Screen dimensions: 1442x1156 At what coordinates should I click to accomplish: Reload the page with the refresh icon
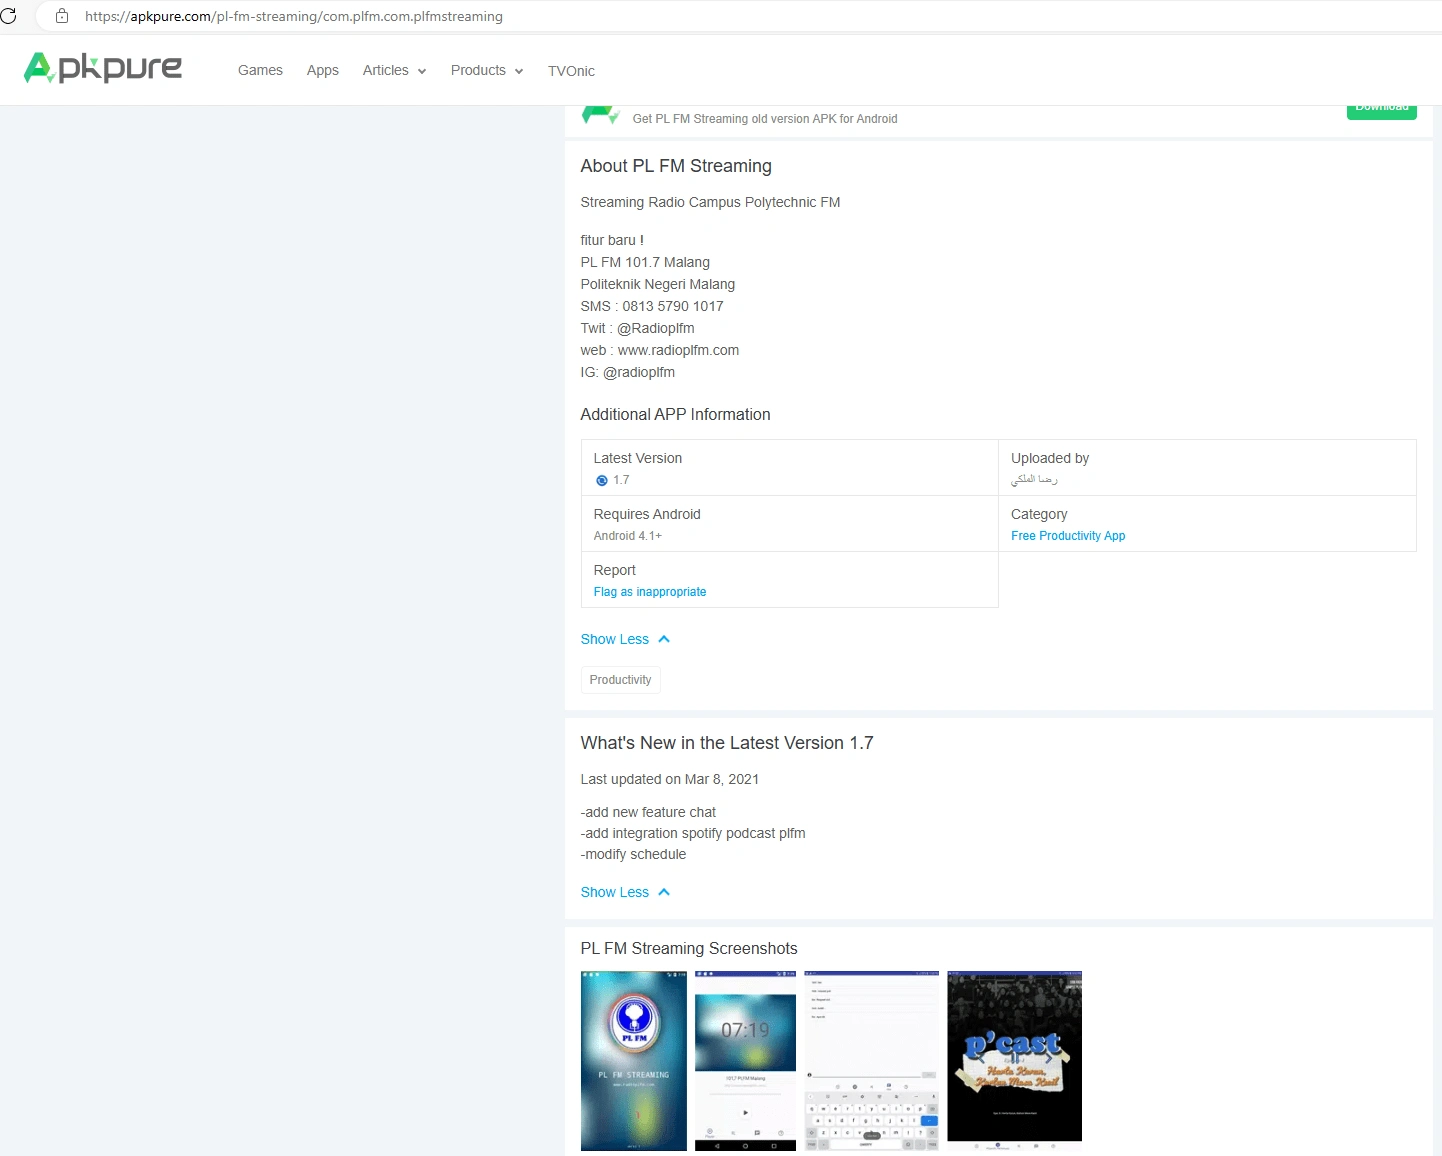coord(9,16)
